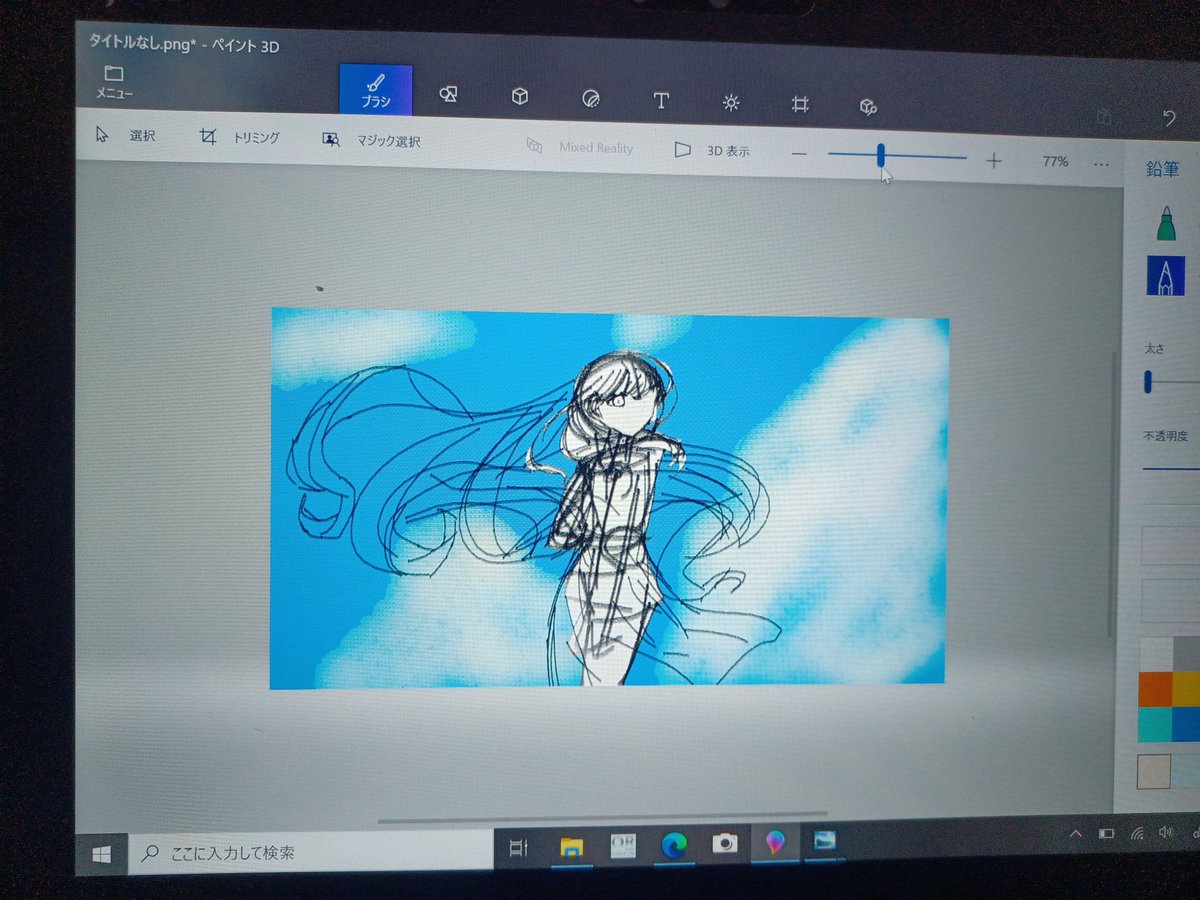1200x900 pixels.
Task: Pick the gray color swatch
Action: tap(1186, 655)
